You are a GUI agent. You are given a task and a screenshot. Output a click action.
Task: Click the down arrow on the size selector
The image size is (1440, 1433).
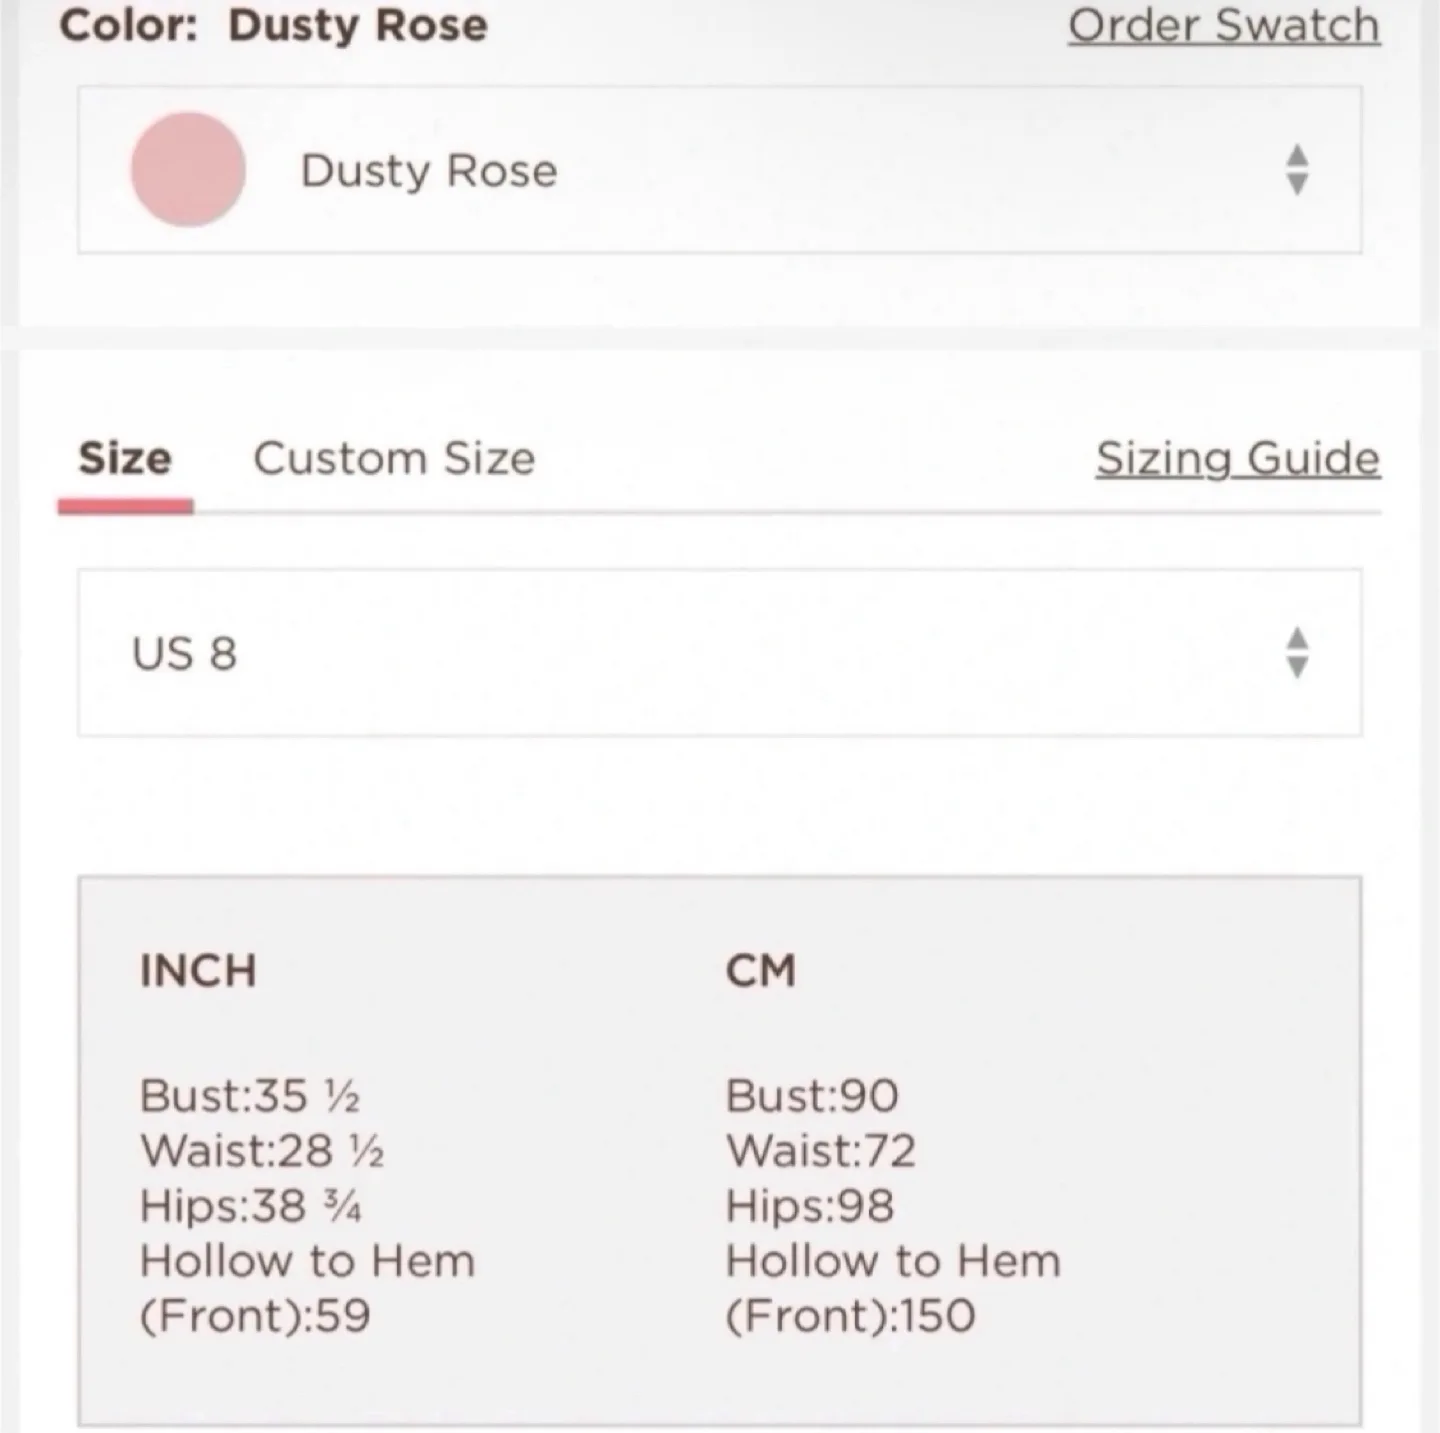coord(1296,668)
